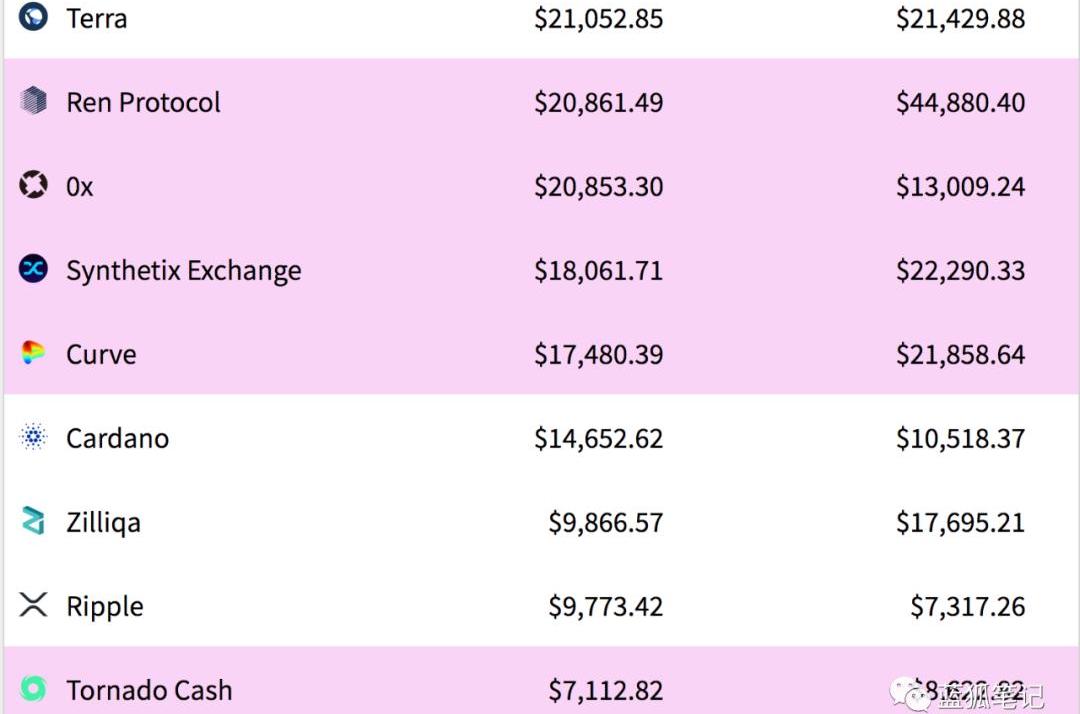Click the Zilliqa name text
Image resolution: width=1080 pixels, height=714 pixels.
click(x=103, y=522)
